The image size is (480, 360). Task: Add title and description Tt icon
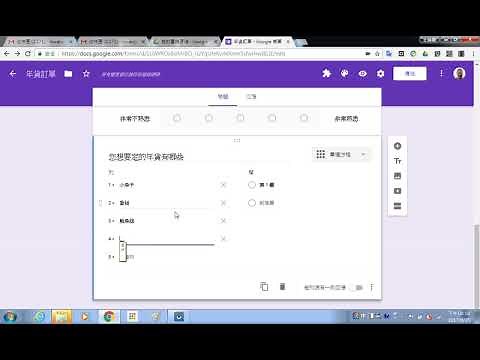(397, 161)
